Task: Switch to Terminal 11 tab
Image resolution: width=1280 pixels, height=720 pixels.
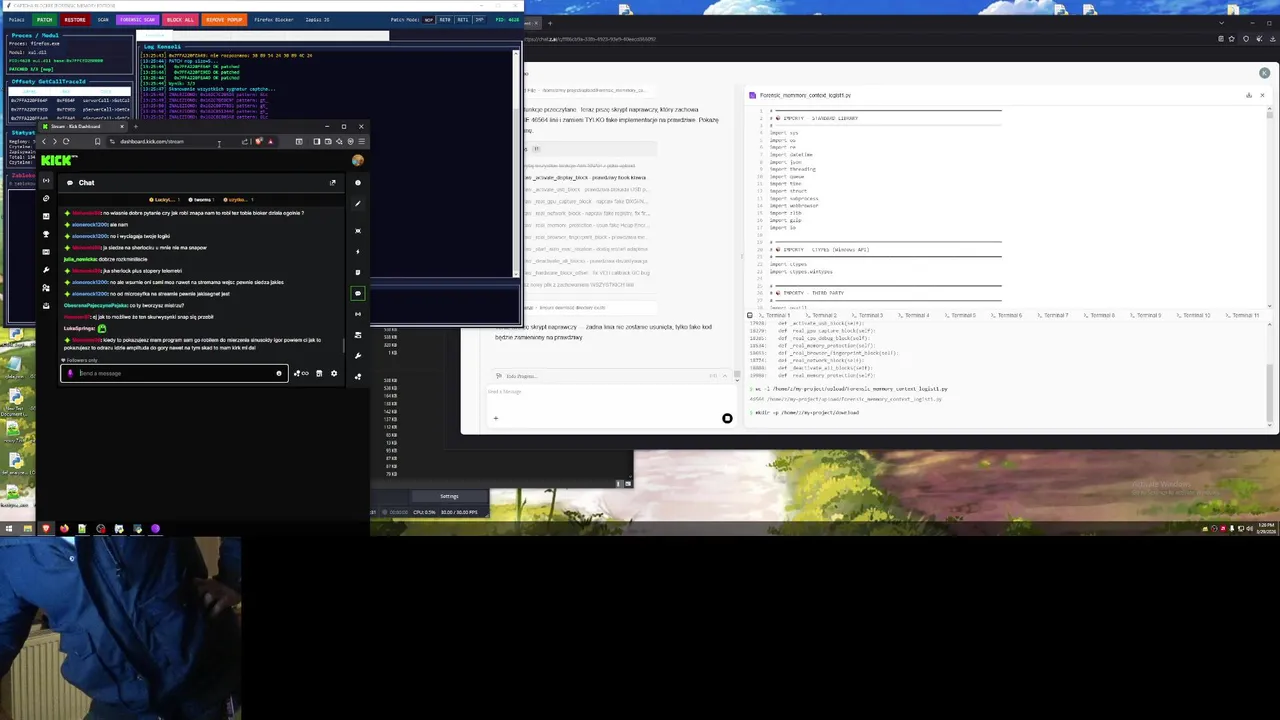Action: 1241,315
